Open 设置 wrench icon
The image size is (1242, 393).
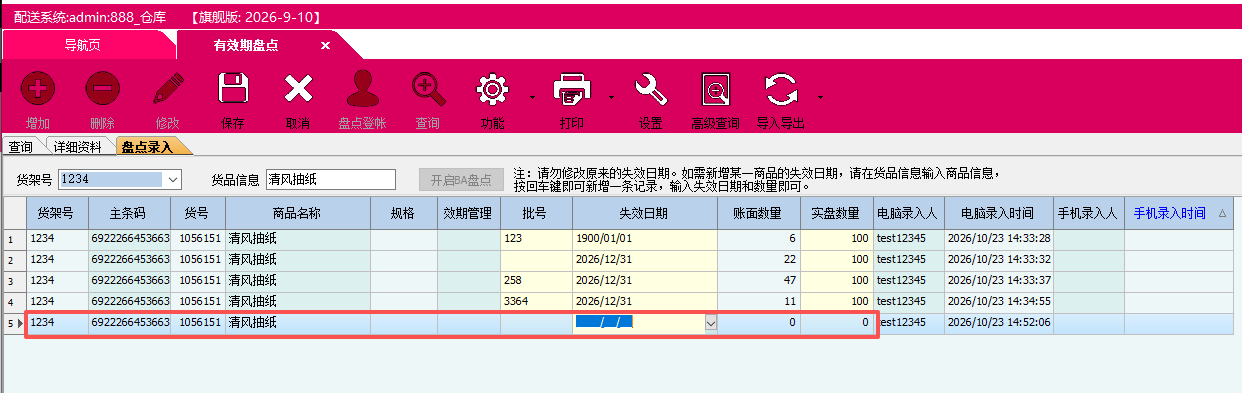coord(651,89)
